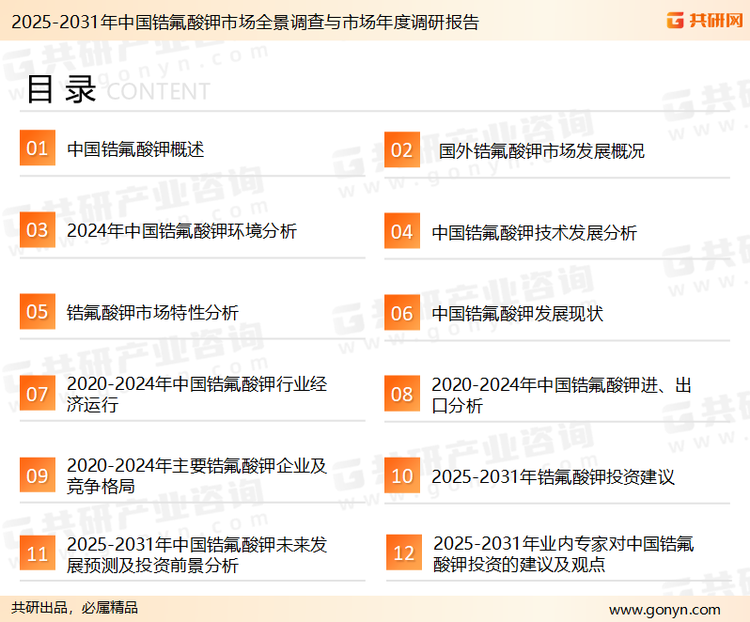
Task: Select the orange 03 number badge
Action: pos(37,230)
